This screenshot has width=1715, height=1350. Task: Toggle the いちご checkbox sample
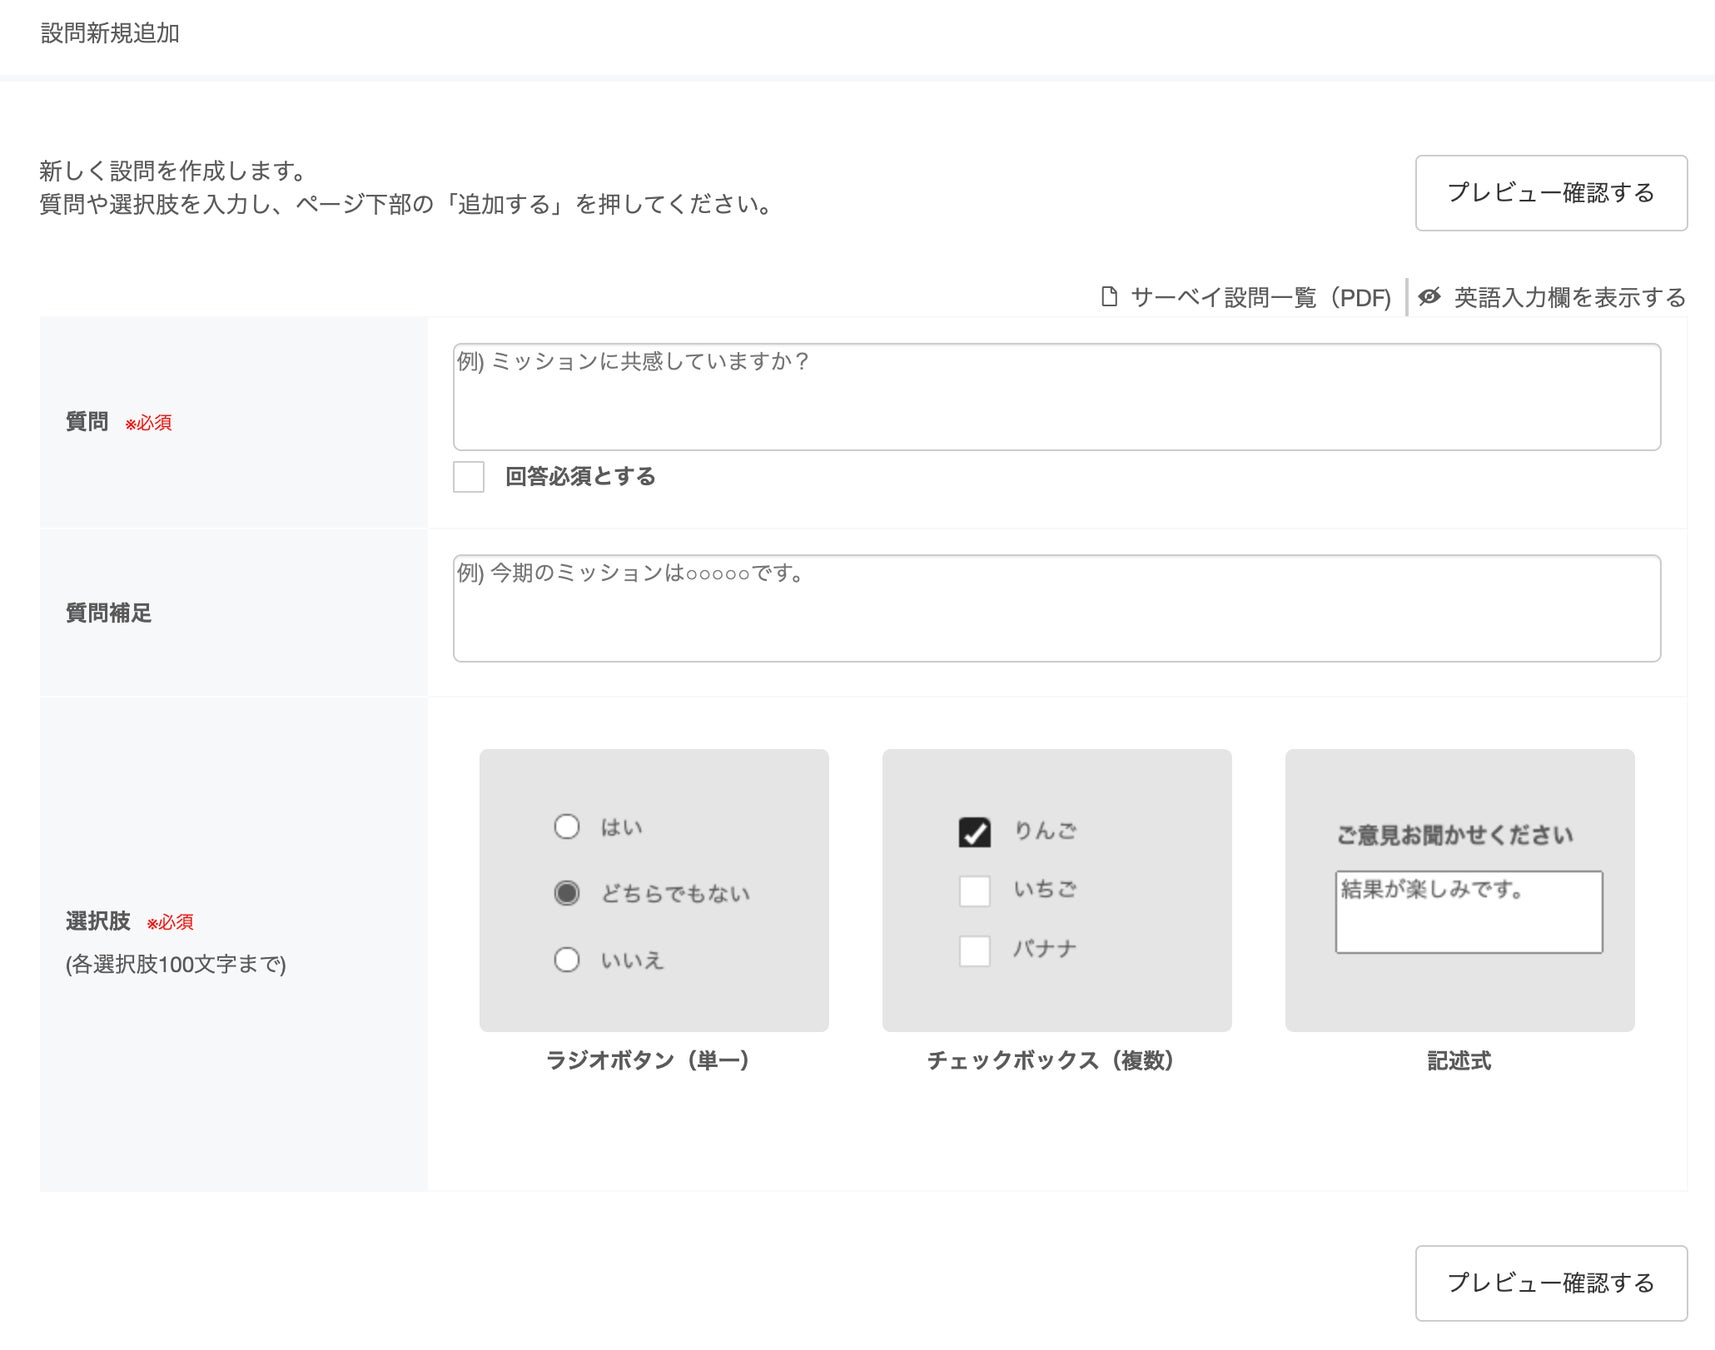point(975,891)
